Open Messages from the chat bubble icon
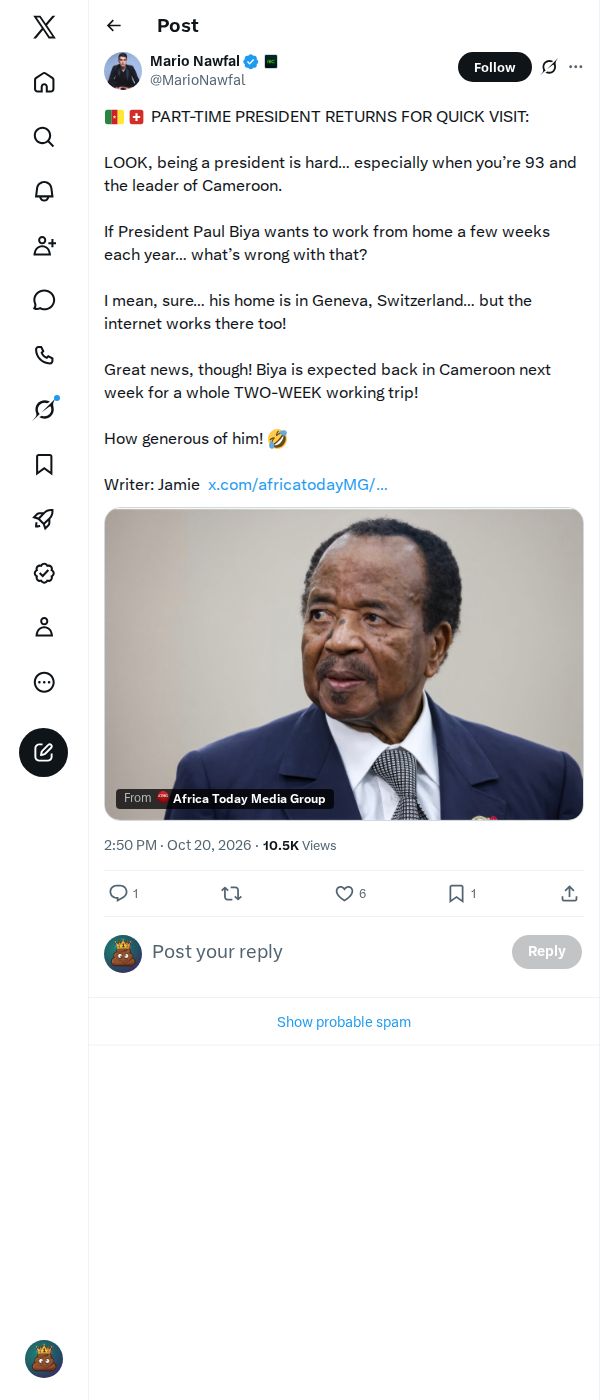This screenshot has height=1400, width=600. click(x=44, y=300)
